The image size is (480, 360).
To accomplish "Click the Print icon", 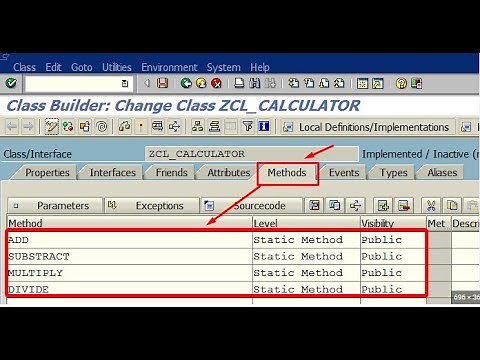I will [x=239, y=83].
